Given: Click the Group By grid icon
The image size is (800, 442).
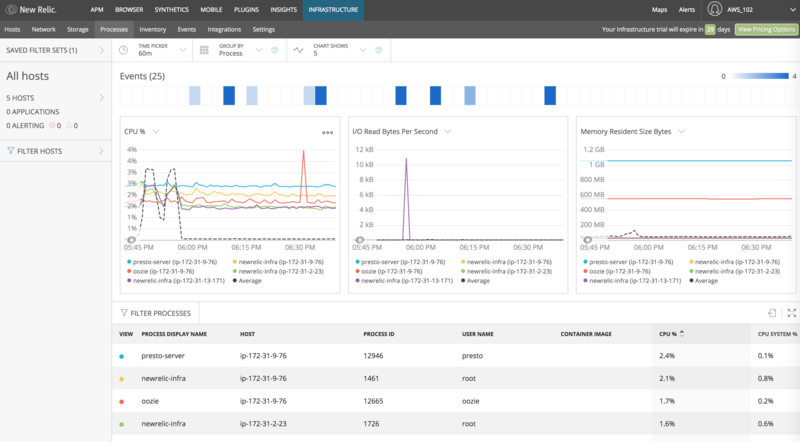Looking at the screenshot, I should (x=204, y=50).
